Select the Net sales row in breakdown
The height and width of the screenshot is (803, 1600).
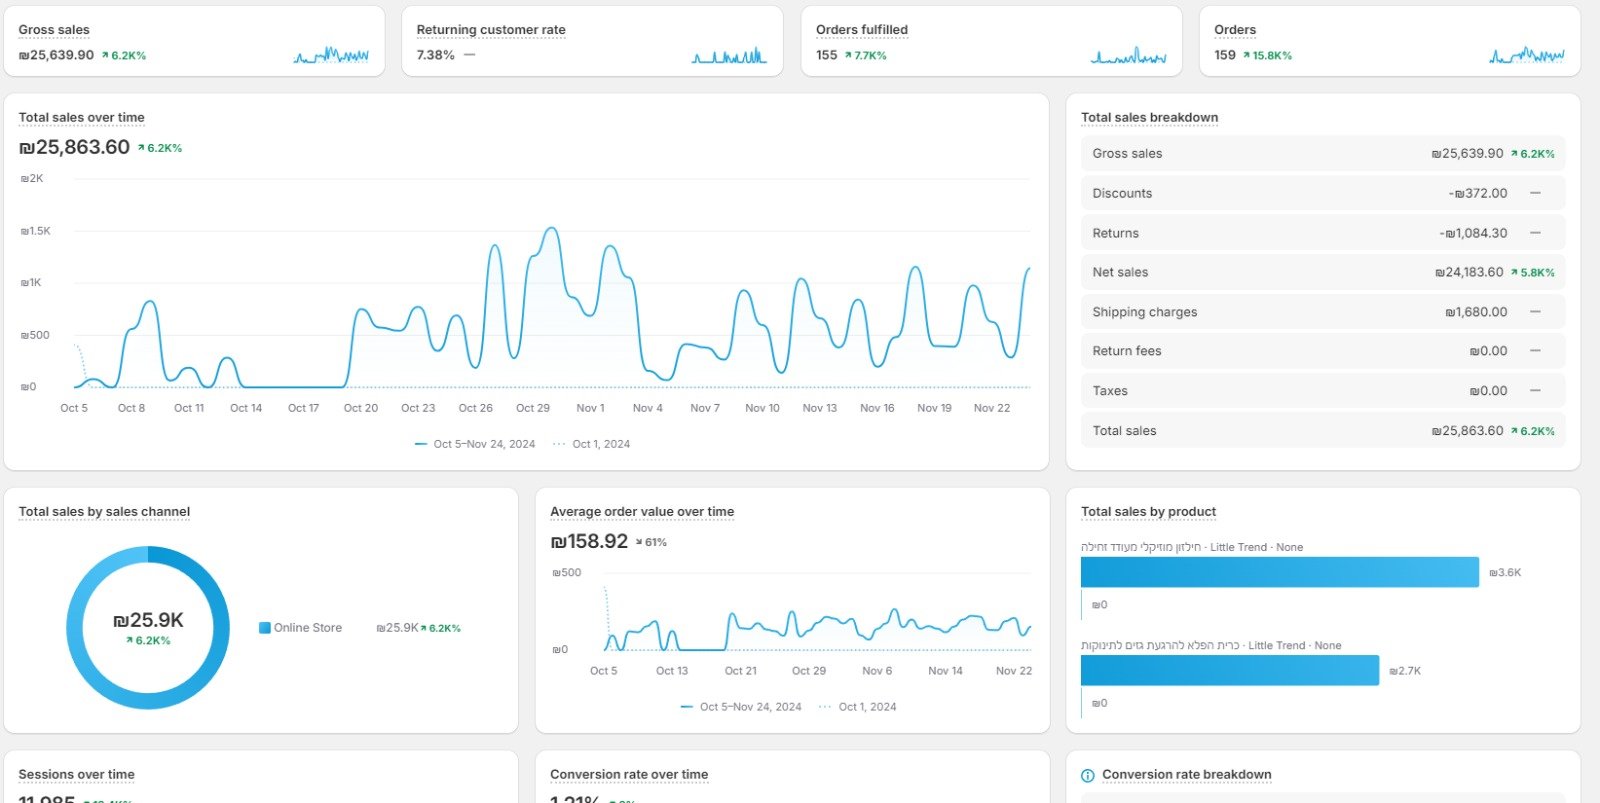[1322, 272]
